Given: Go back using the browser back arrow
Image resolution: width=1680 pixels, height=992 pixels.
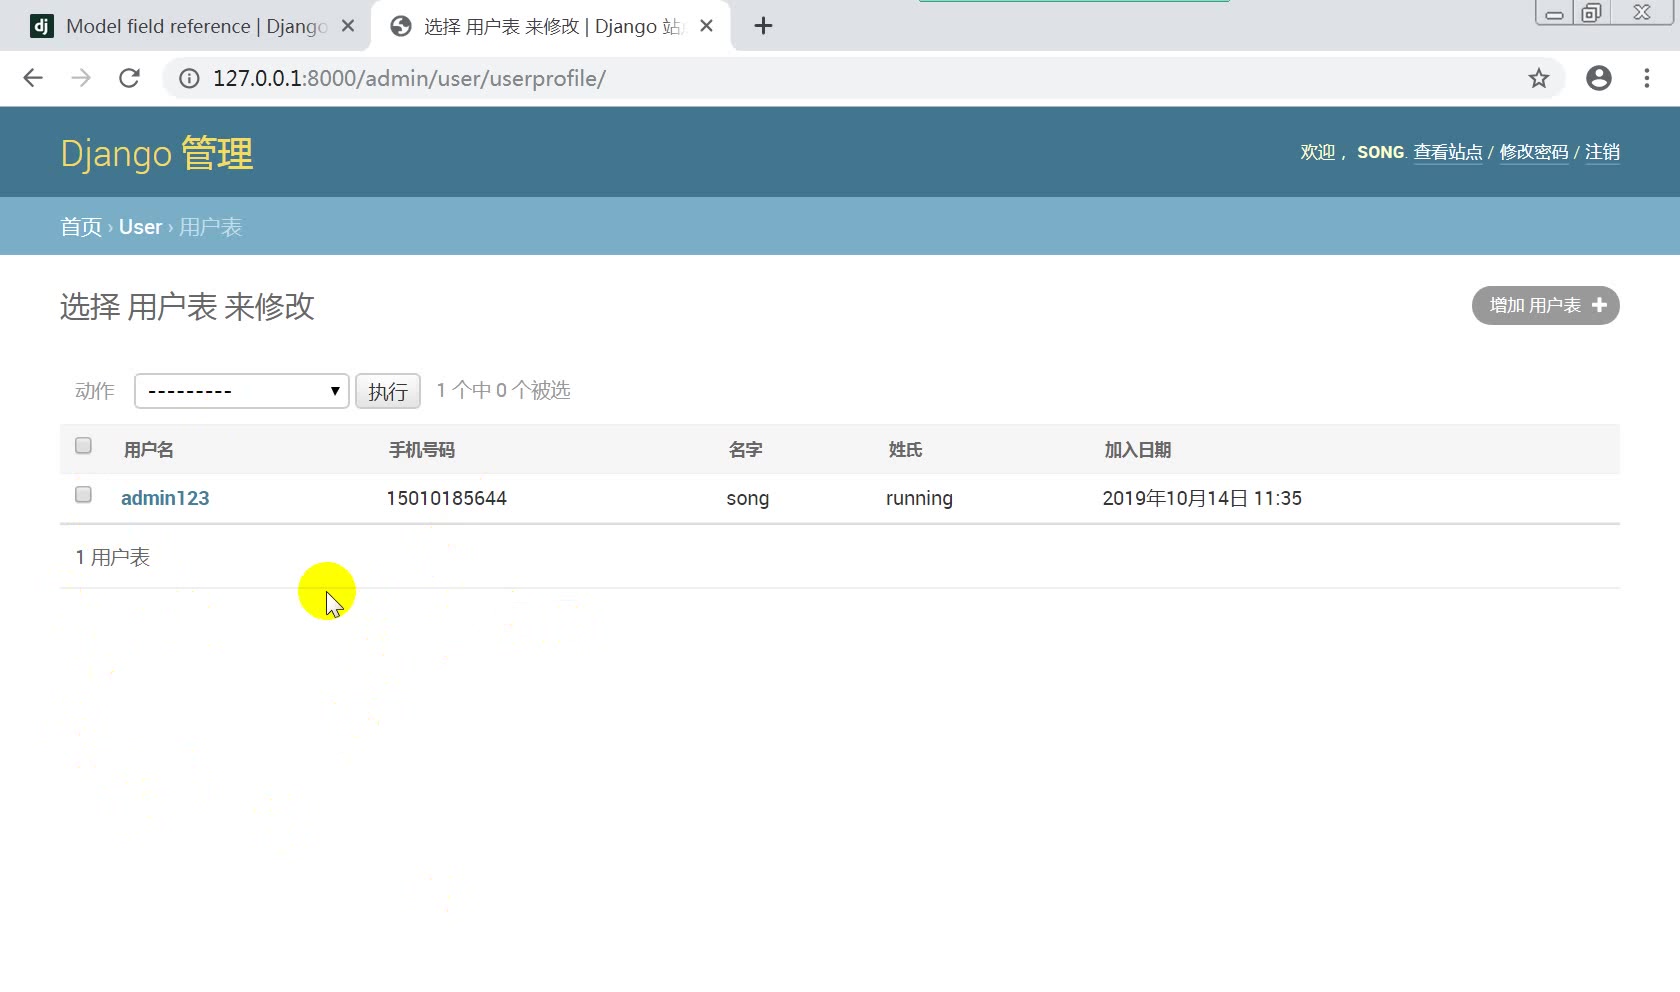Looking at the screenshot, I should [x=33, y=78].
